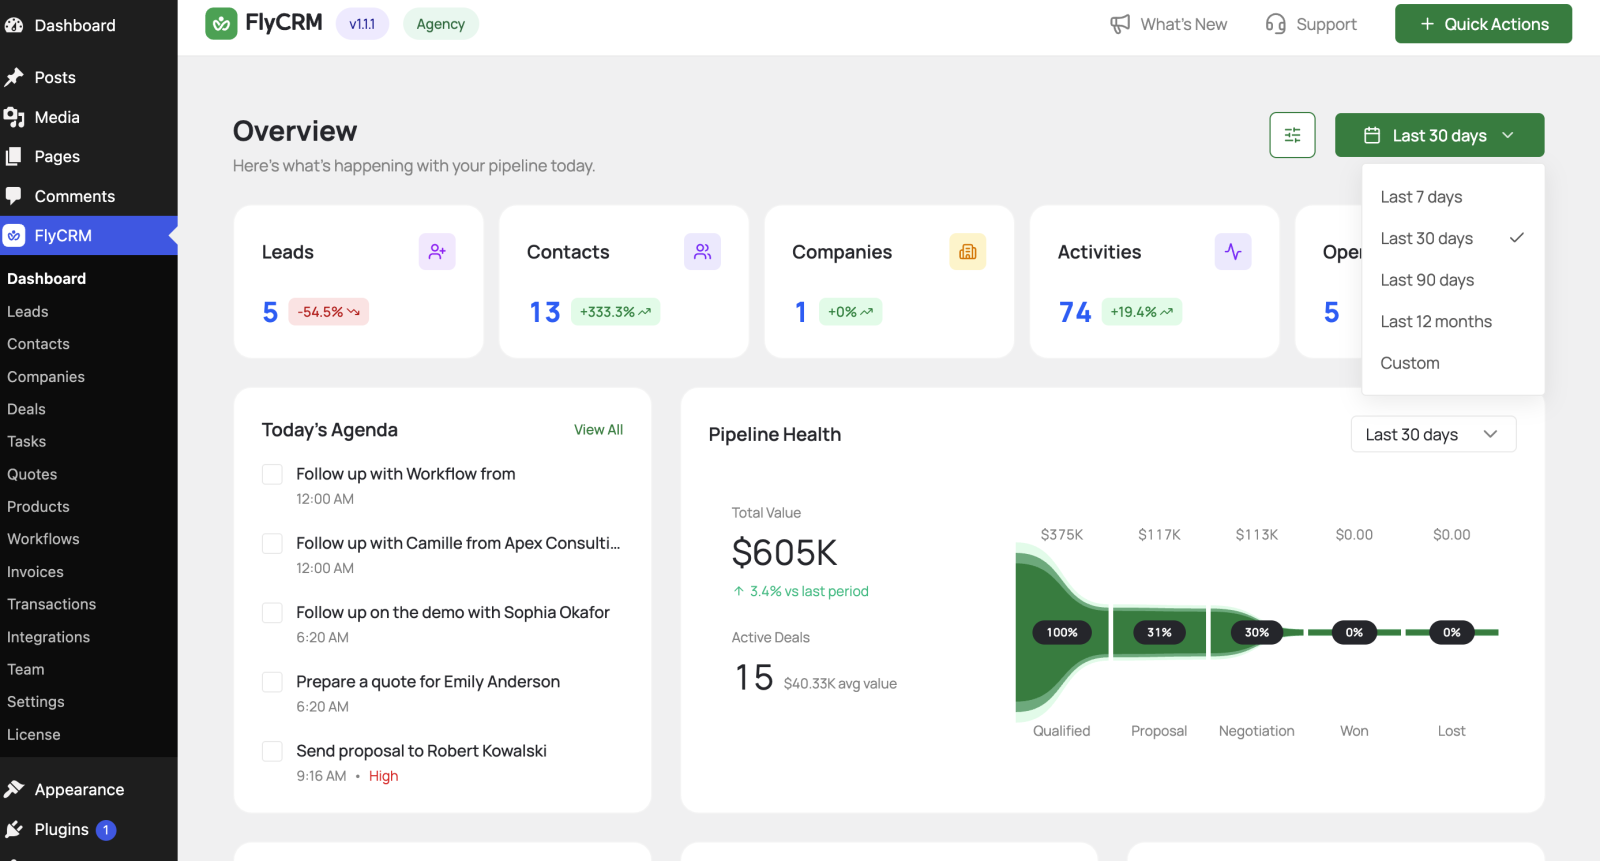The image size is (1600, 861).
Task: Open Workflows in the FlyCRM sidebar
Action: coord(43,539)
